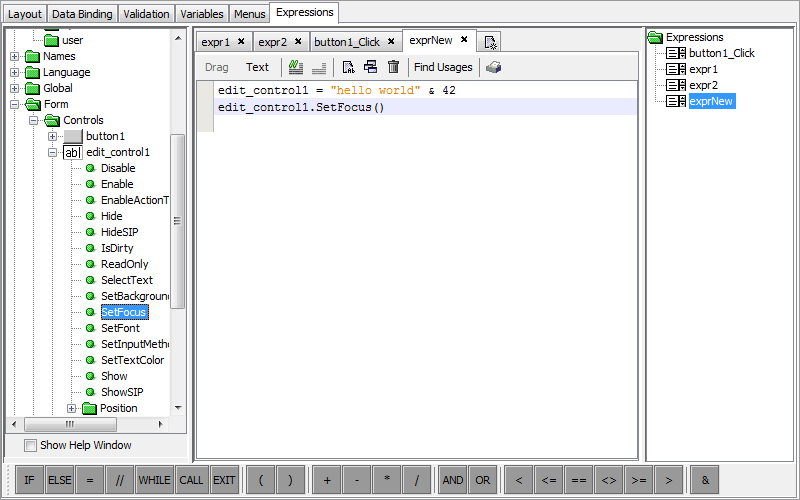Viewport: 800px width, 500px height.
Task: Collapse the edit_control1 tree node
Action: click(53, 152)
